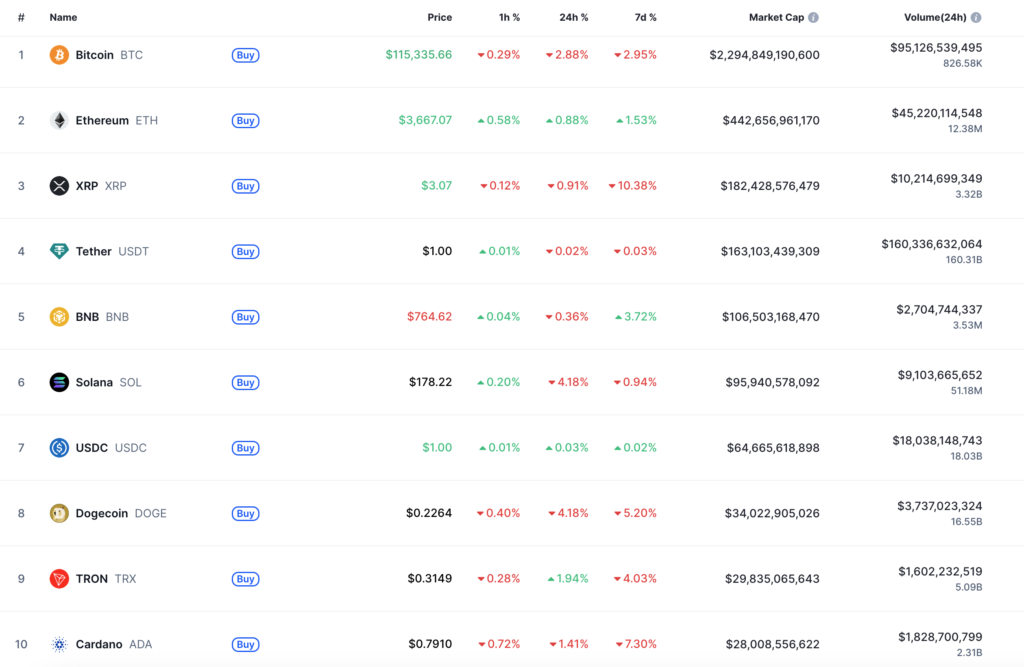
Task: Sort by the Name column header
Action: 63,18
